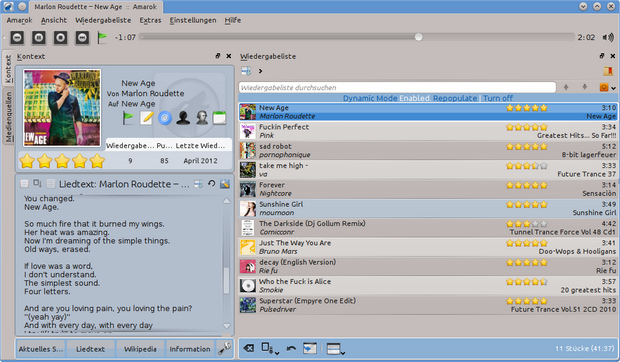Skip to the next track

coord(82,38)
